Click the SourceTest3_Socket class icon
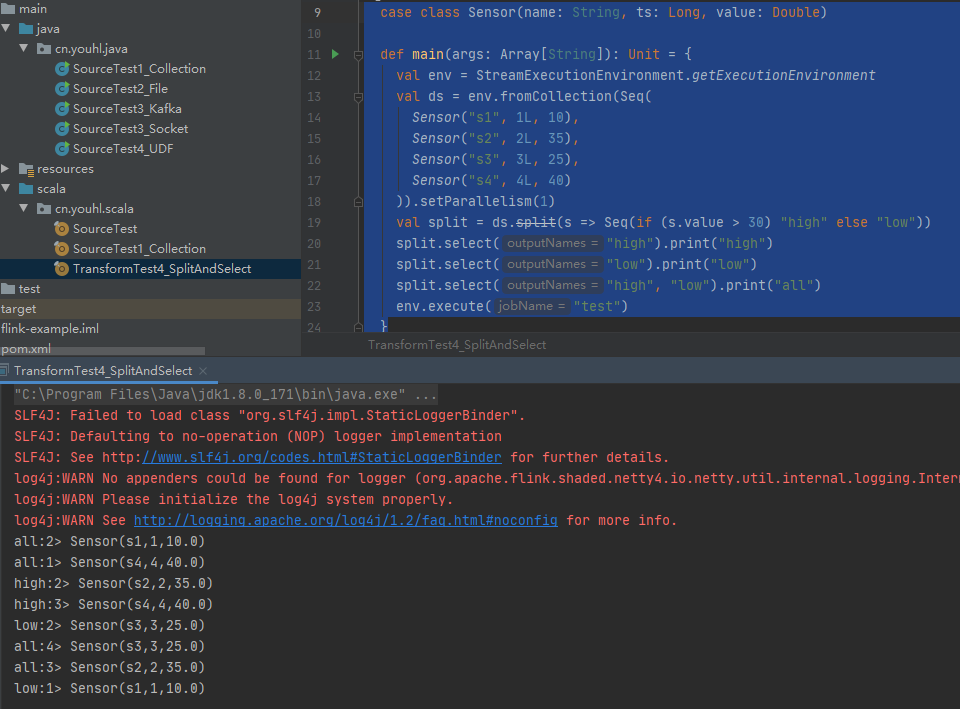 [x=62, y=129]
